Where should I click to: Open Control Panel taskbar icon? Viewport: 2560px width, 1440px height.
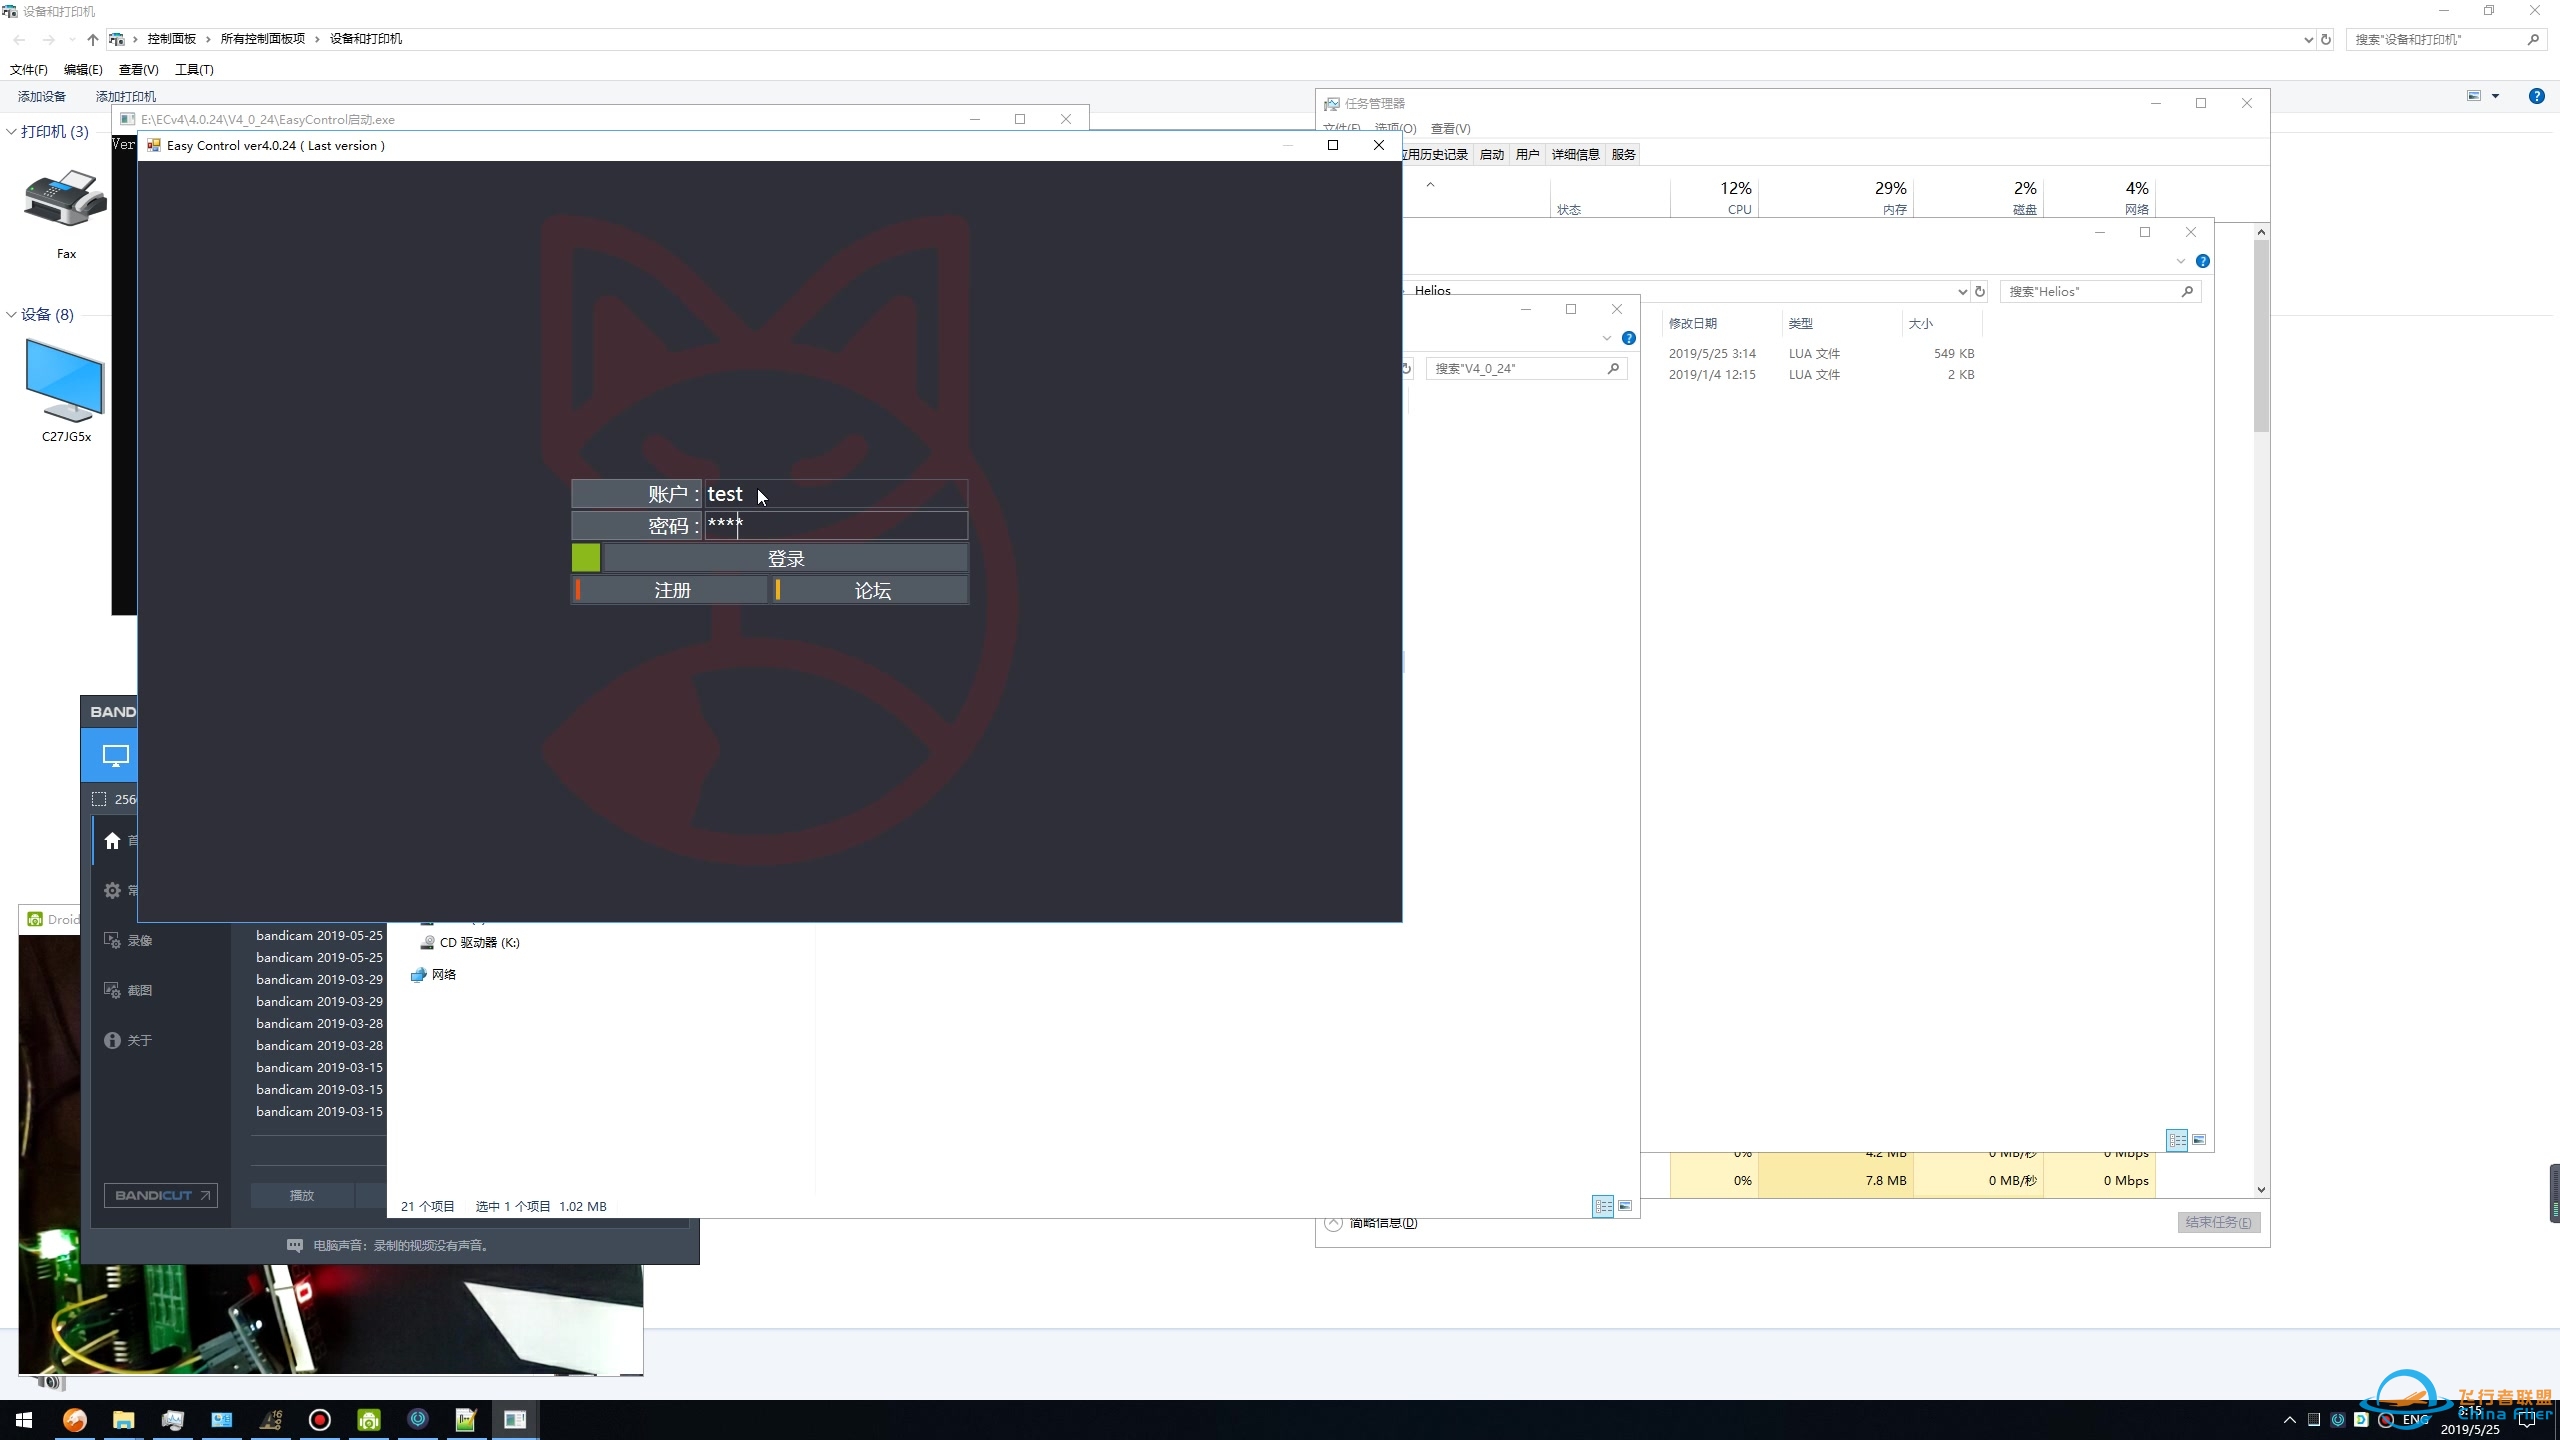click(221, 1420)
